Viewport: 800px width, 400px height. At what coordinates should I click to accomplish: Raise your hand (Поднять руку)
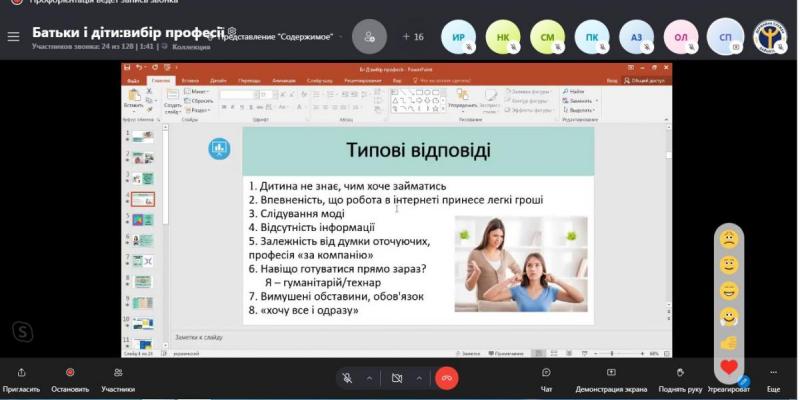679,377
